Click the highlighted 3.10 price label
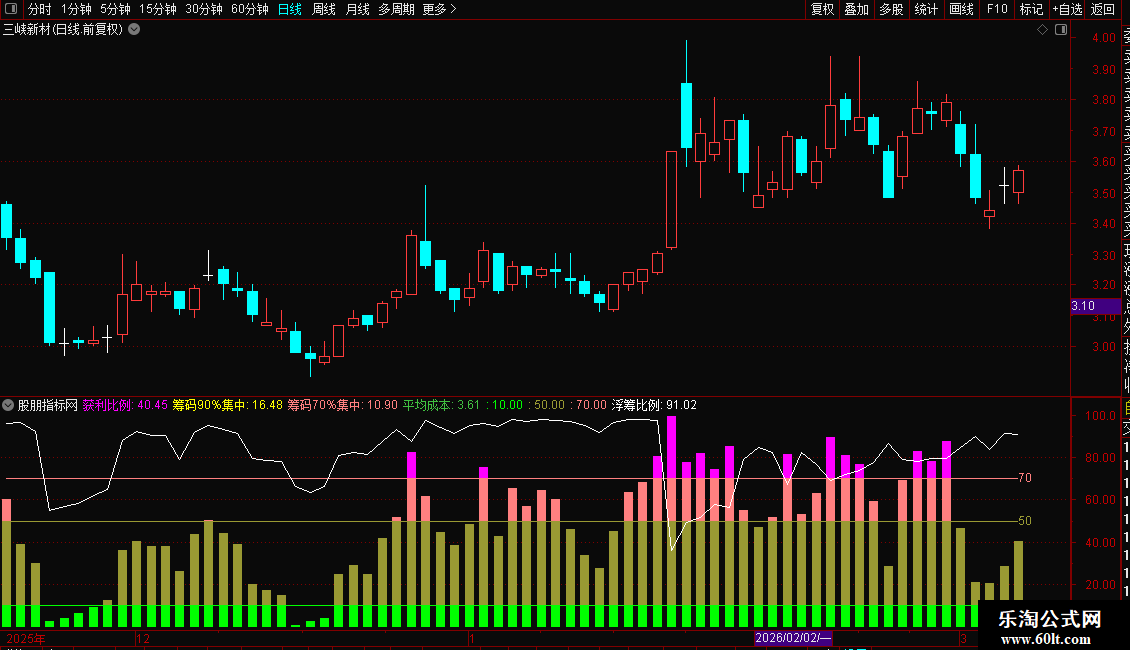Image resolution: width=1130 pixels, height=650 pixels. 1095,306
